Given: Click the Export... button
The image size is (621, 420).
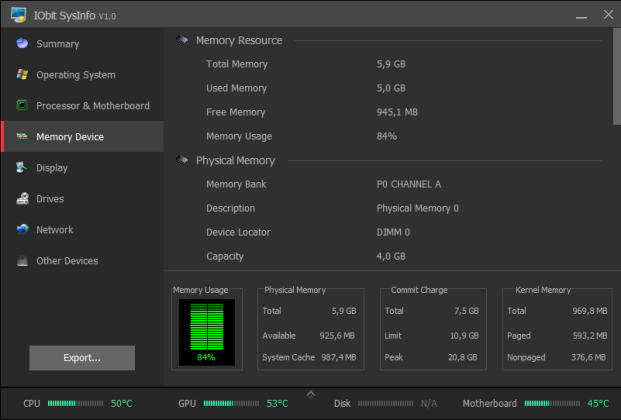Looking at the screenshot, I should coord(82,358).
